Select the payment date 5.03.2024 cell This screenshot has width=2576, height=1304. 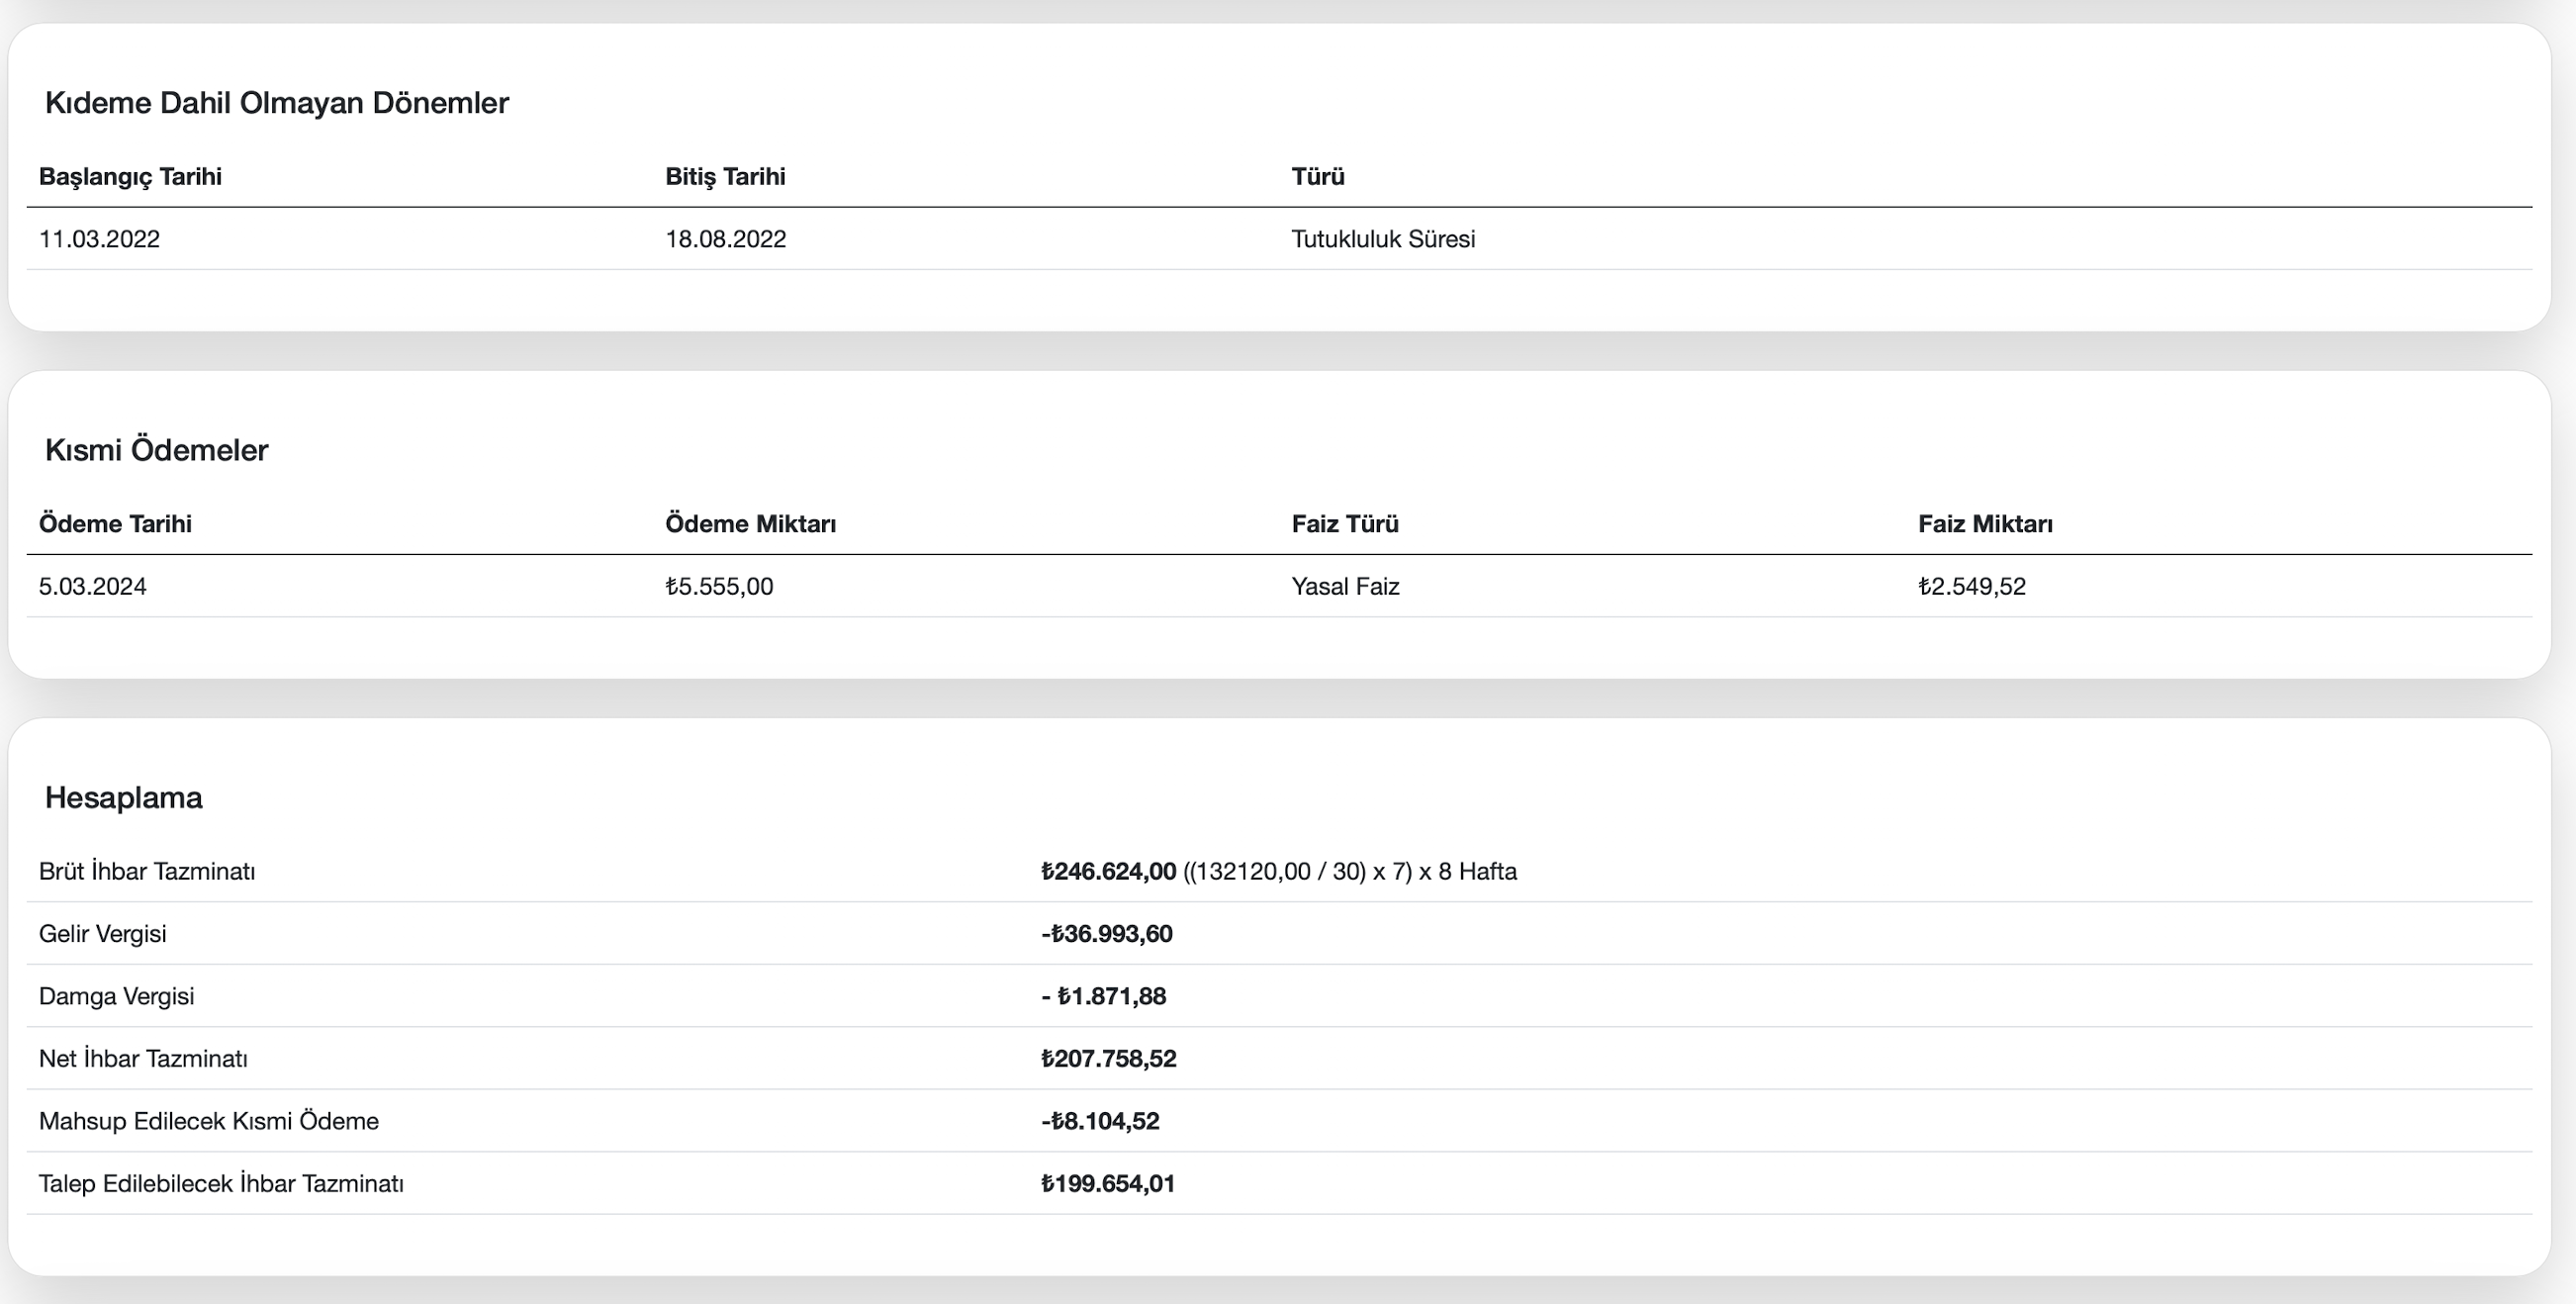[x=92, y=586]
